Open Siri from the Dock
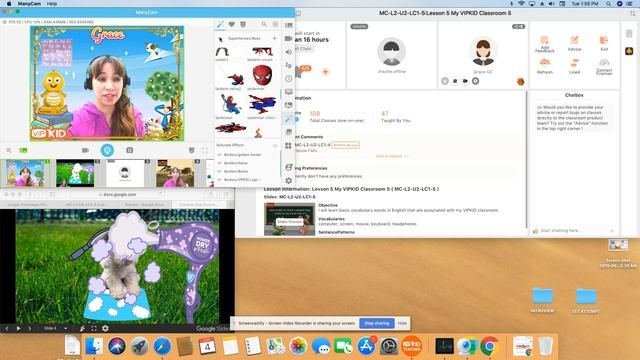Screen dimensions: 640x360 click(117, 346)
